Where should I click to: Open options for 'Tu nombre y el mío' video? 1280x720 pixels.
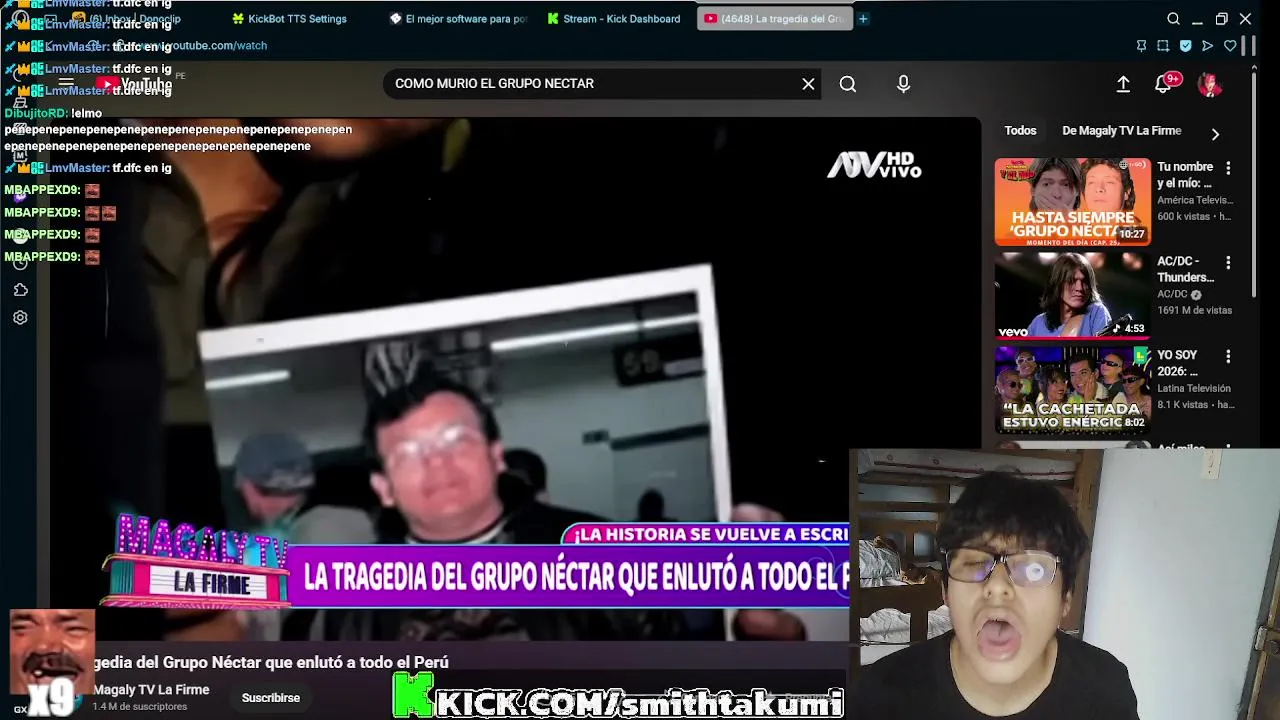tap(1228, 168)
